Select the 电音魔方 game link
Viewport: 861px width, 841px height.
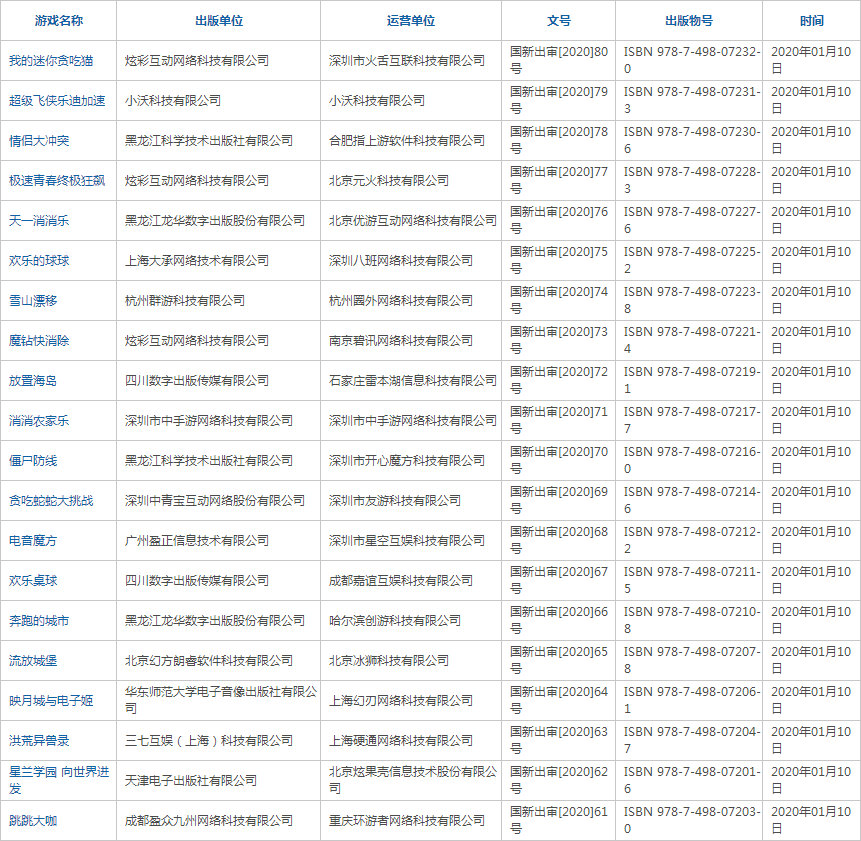pyautogui.click(x=33, y=541)
